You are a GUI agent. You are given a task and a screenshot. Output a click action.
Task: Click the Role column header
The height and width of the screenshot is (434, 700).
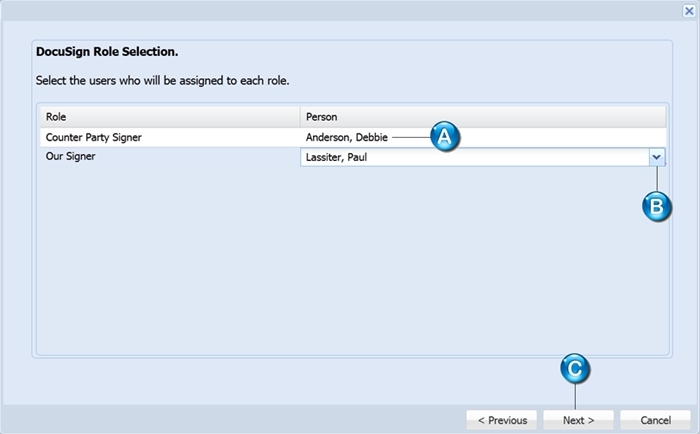170,117
